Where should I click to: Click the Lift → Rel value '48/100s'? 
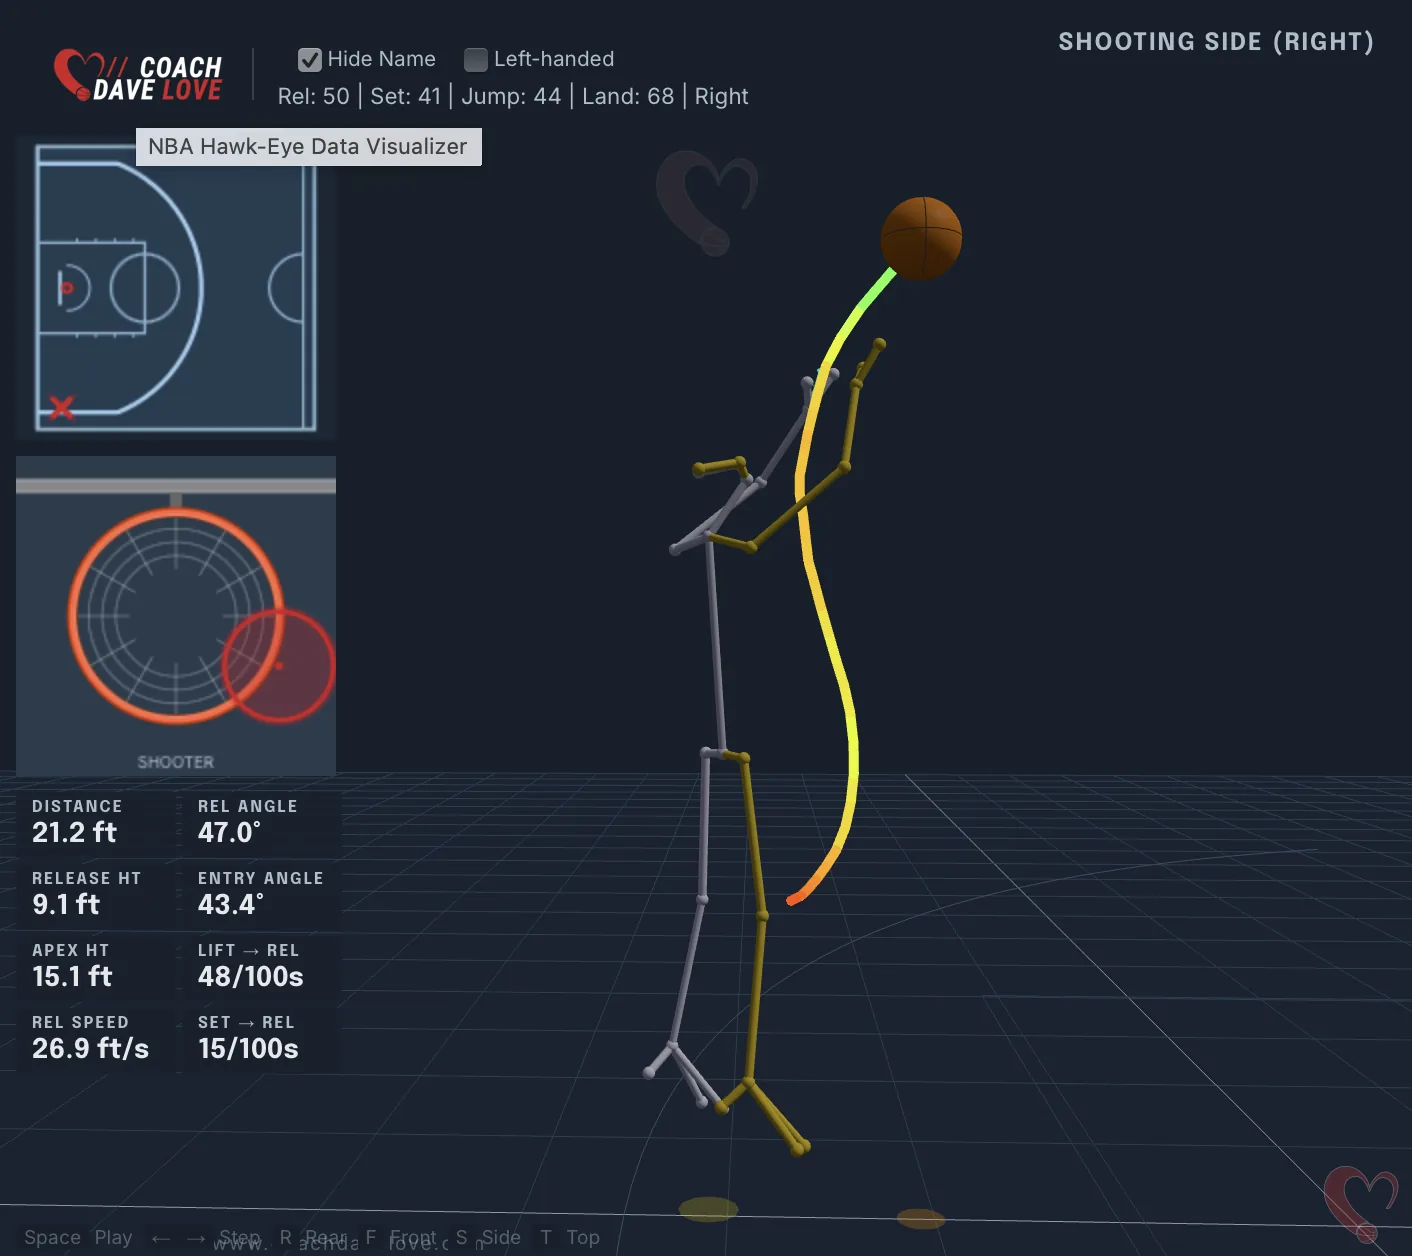point(251,976)
